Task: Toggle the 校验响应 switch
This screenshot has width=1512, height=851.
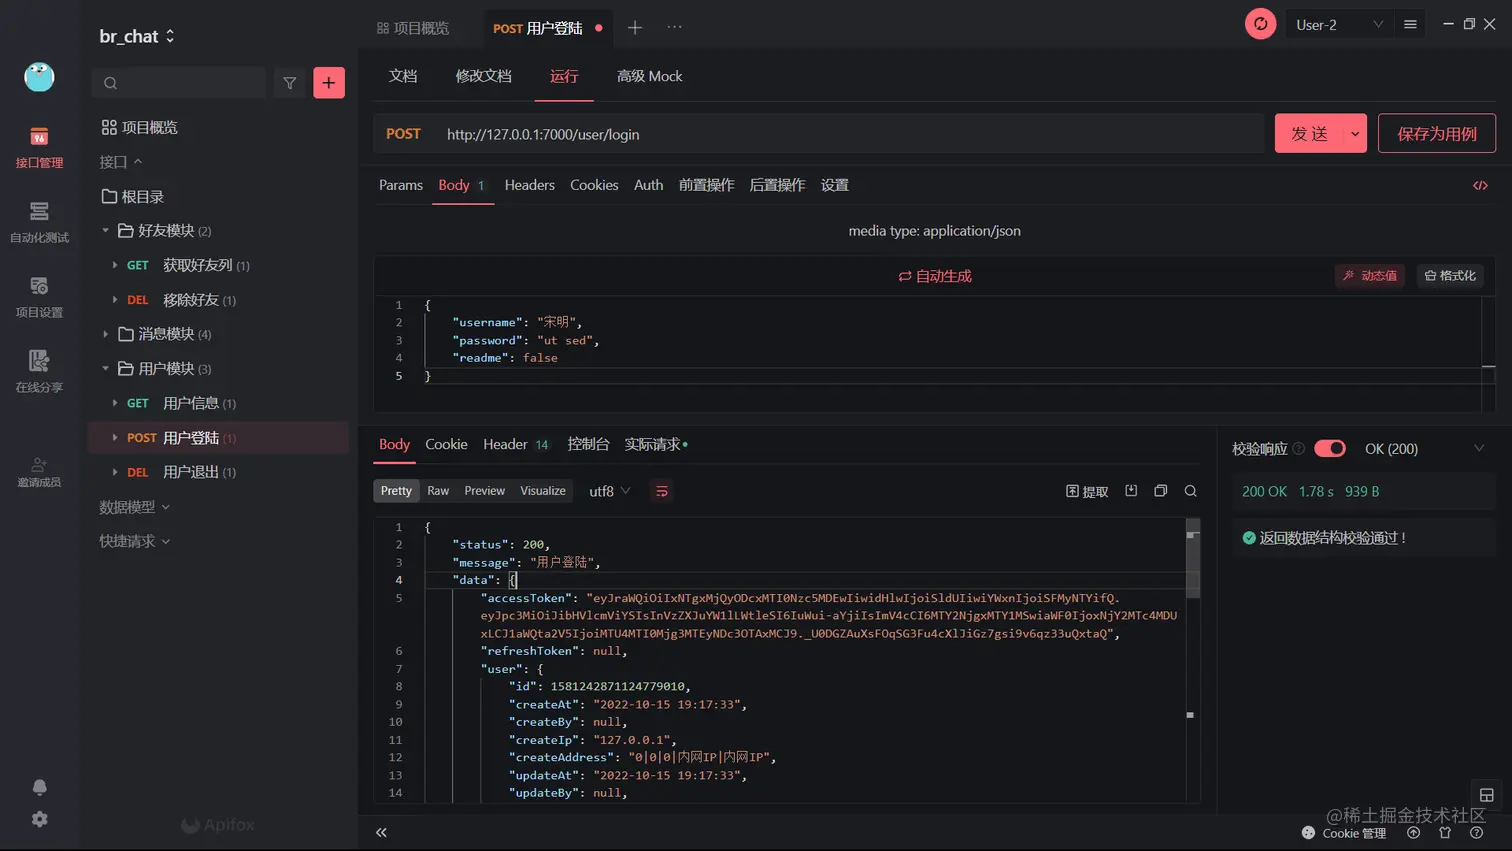Action: [1330, 449]
